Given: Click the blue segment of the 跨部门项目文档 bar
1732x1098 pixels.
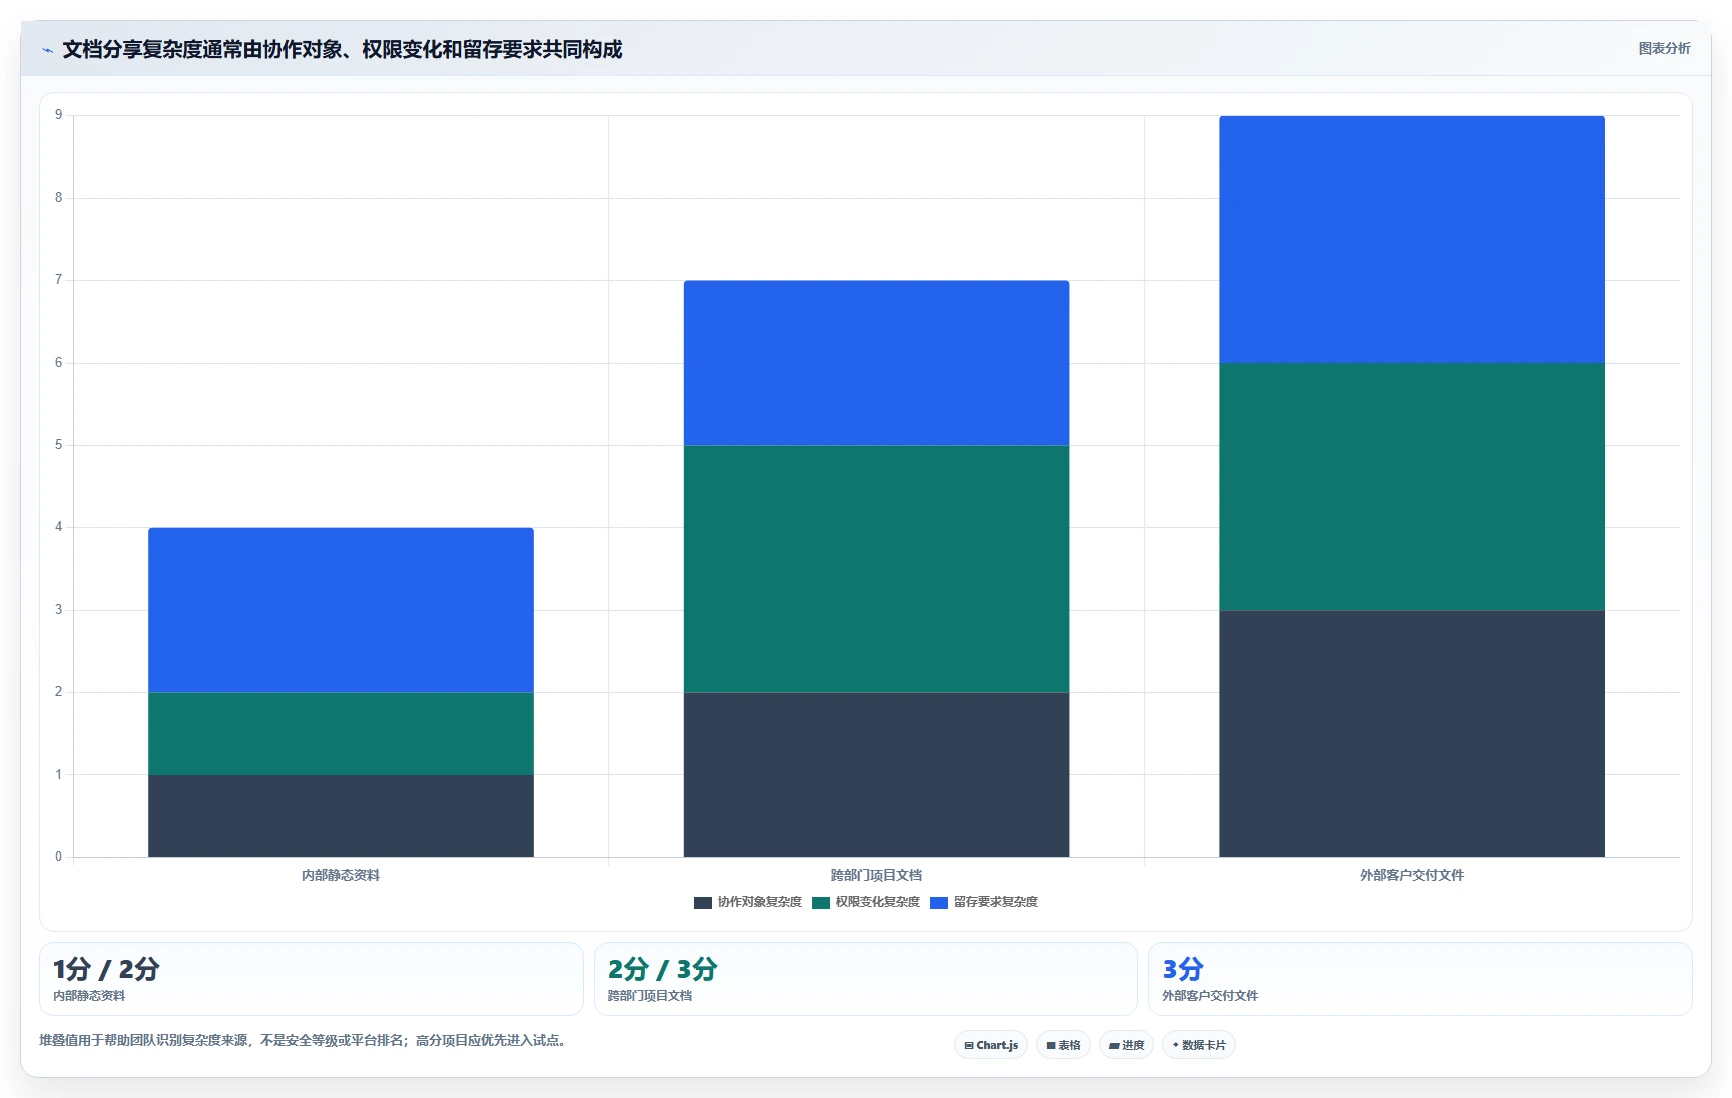Looking at the screenshot, I should click(876, 363).
